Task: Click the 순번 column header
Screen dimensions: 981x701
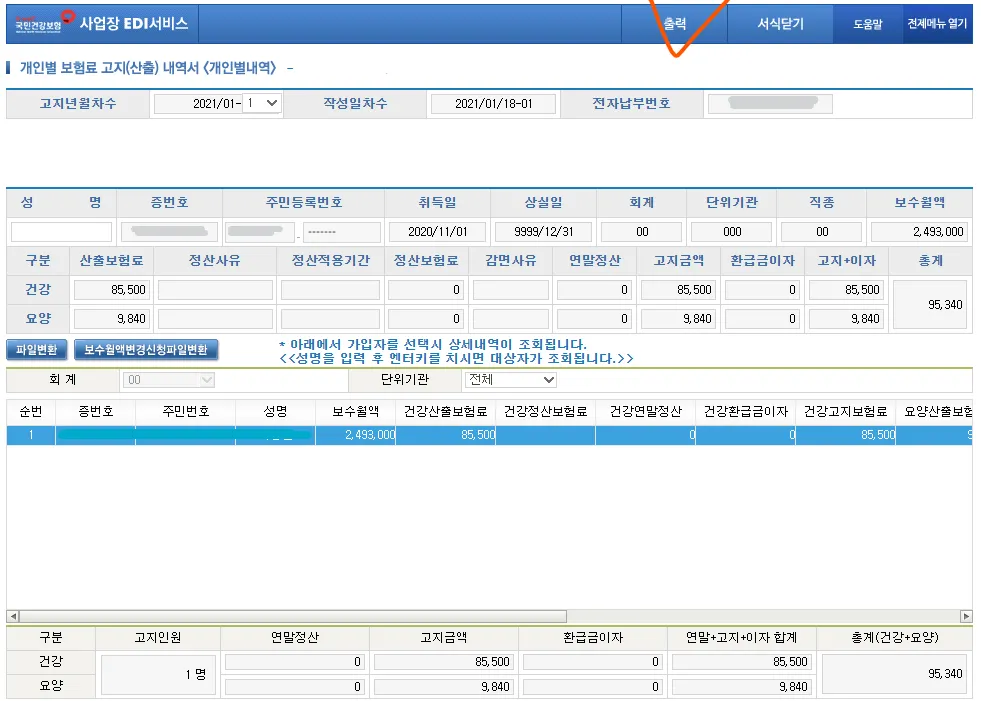Action: pos(31,411)
